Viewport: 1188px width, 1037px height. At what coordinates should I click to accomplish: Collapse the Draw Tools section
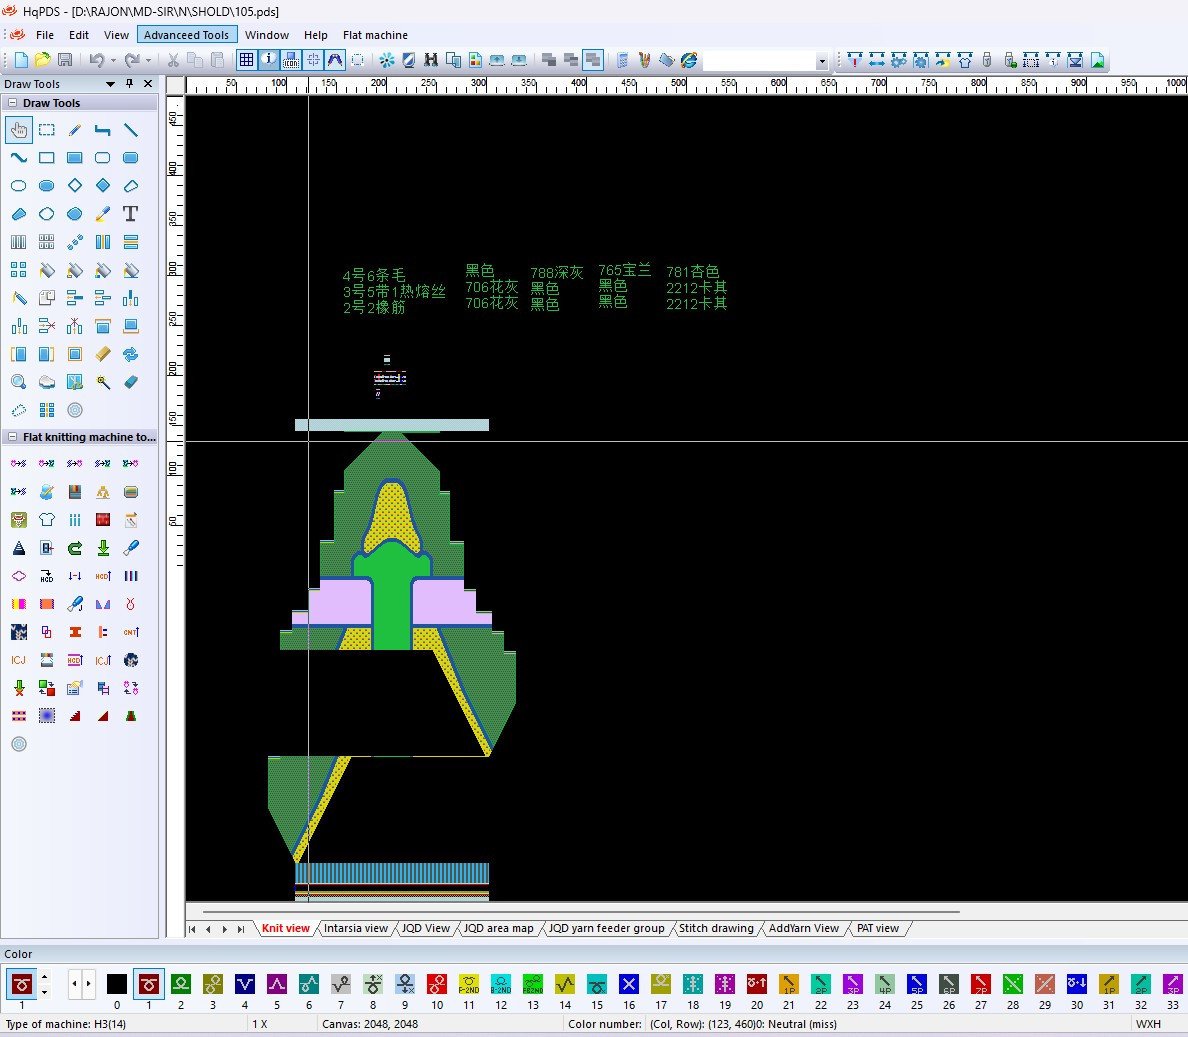coord(13,103)
